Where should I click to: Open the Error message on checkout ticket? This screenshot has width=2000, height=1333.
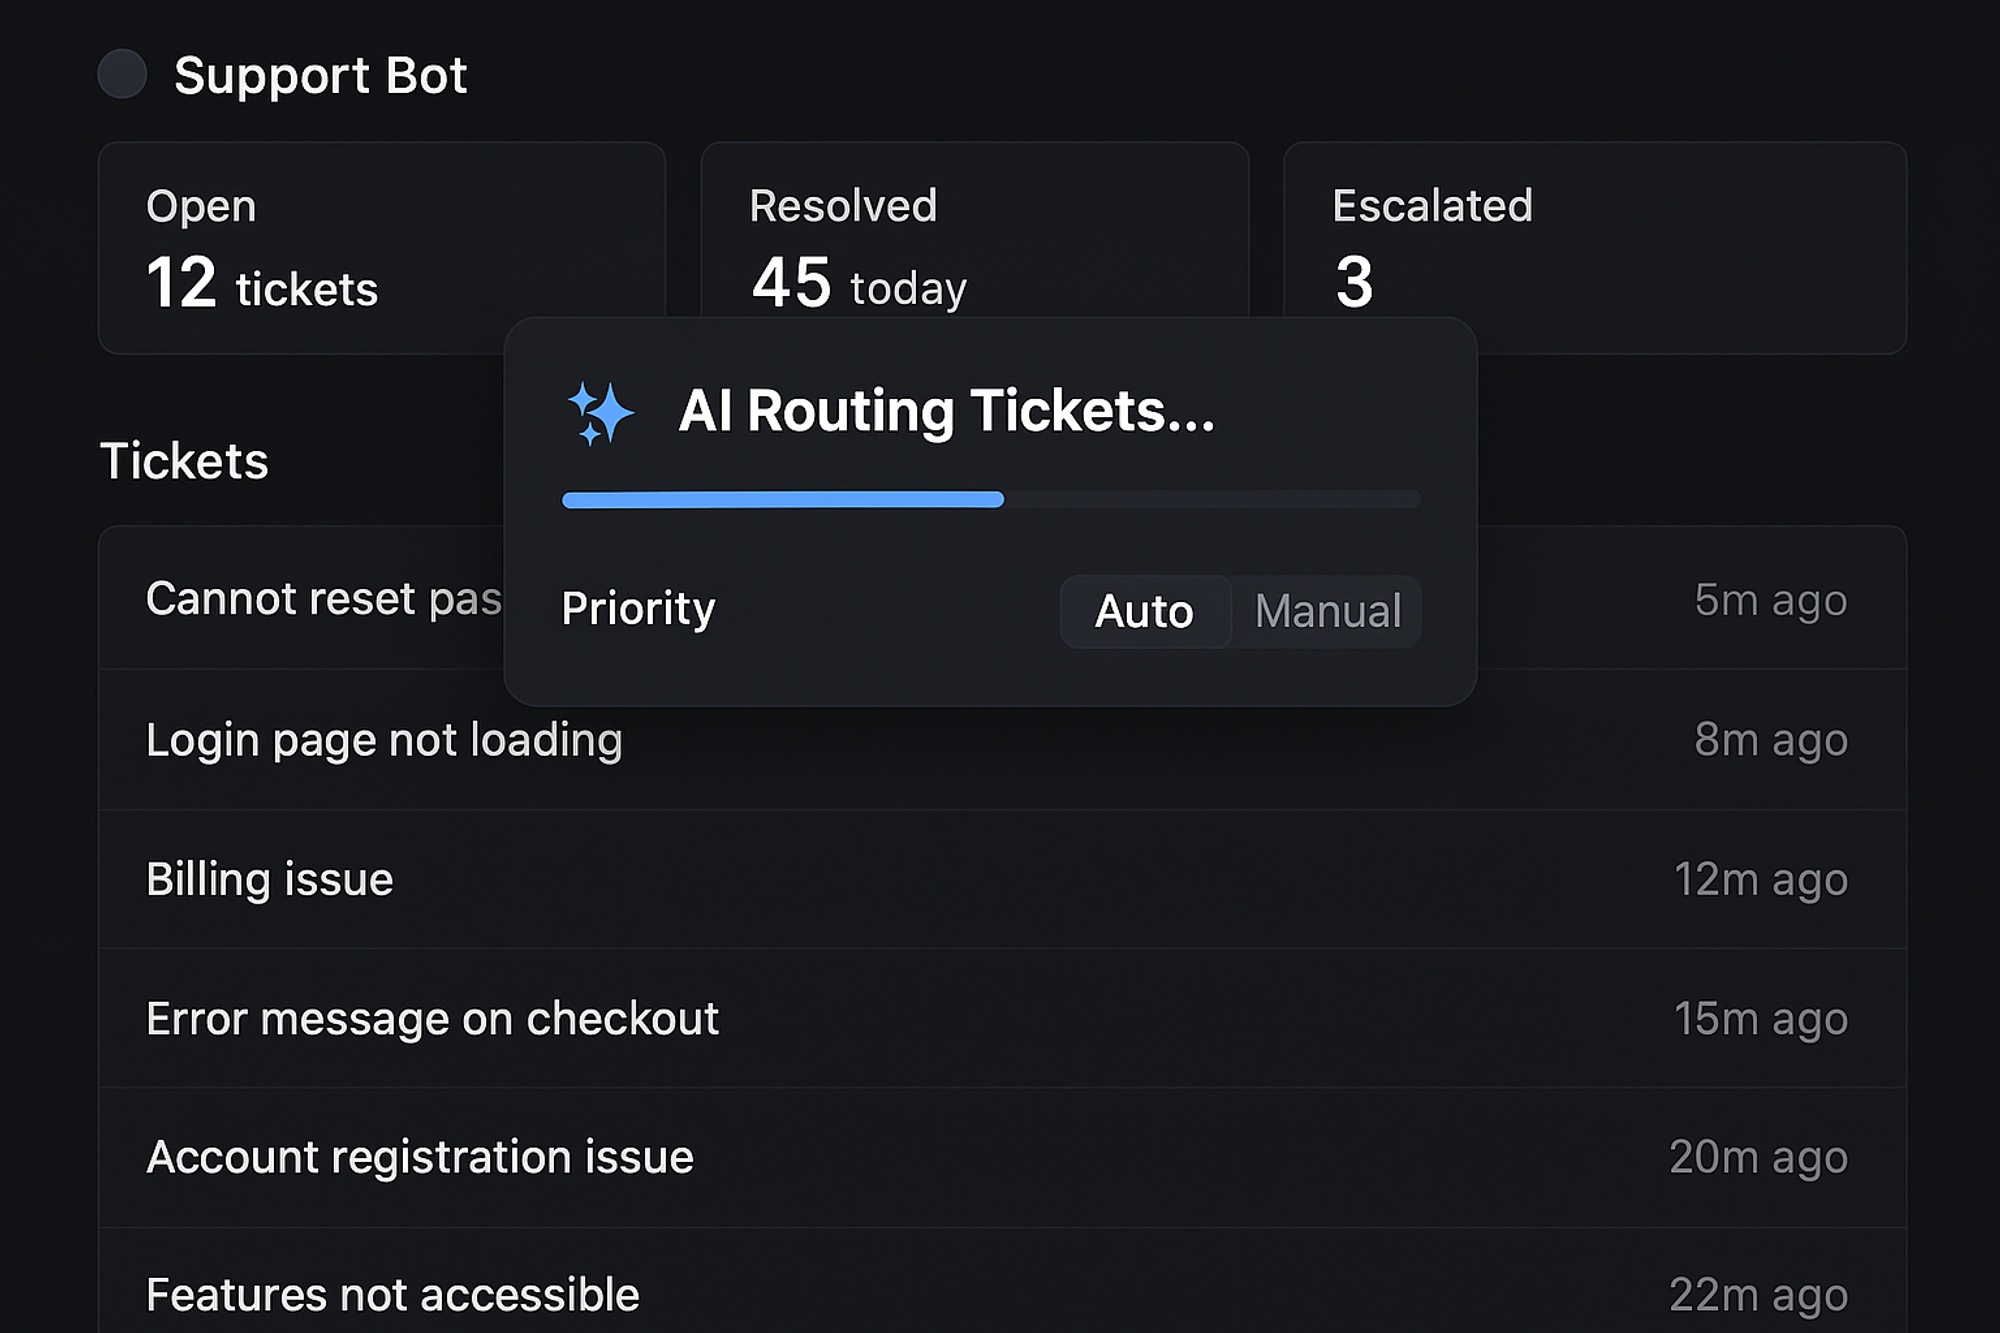point(432,1019)
